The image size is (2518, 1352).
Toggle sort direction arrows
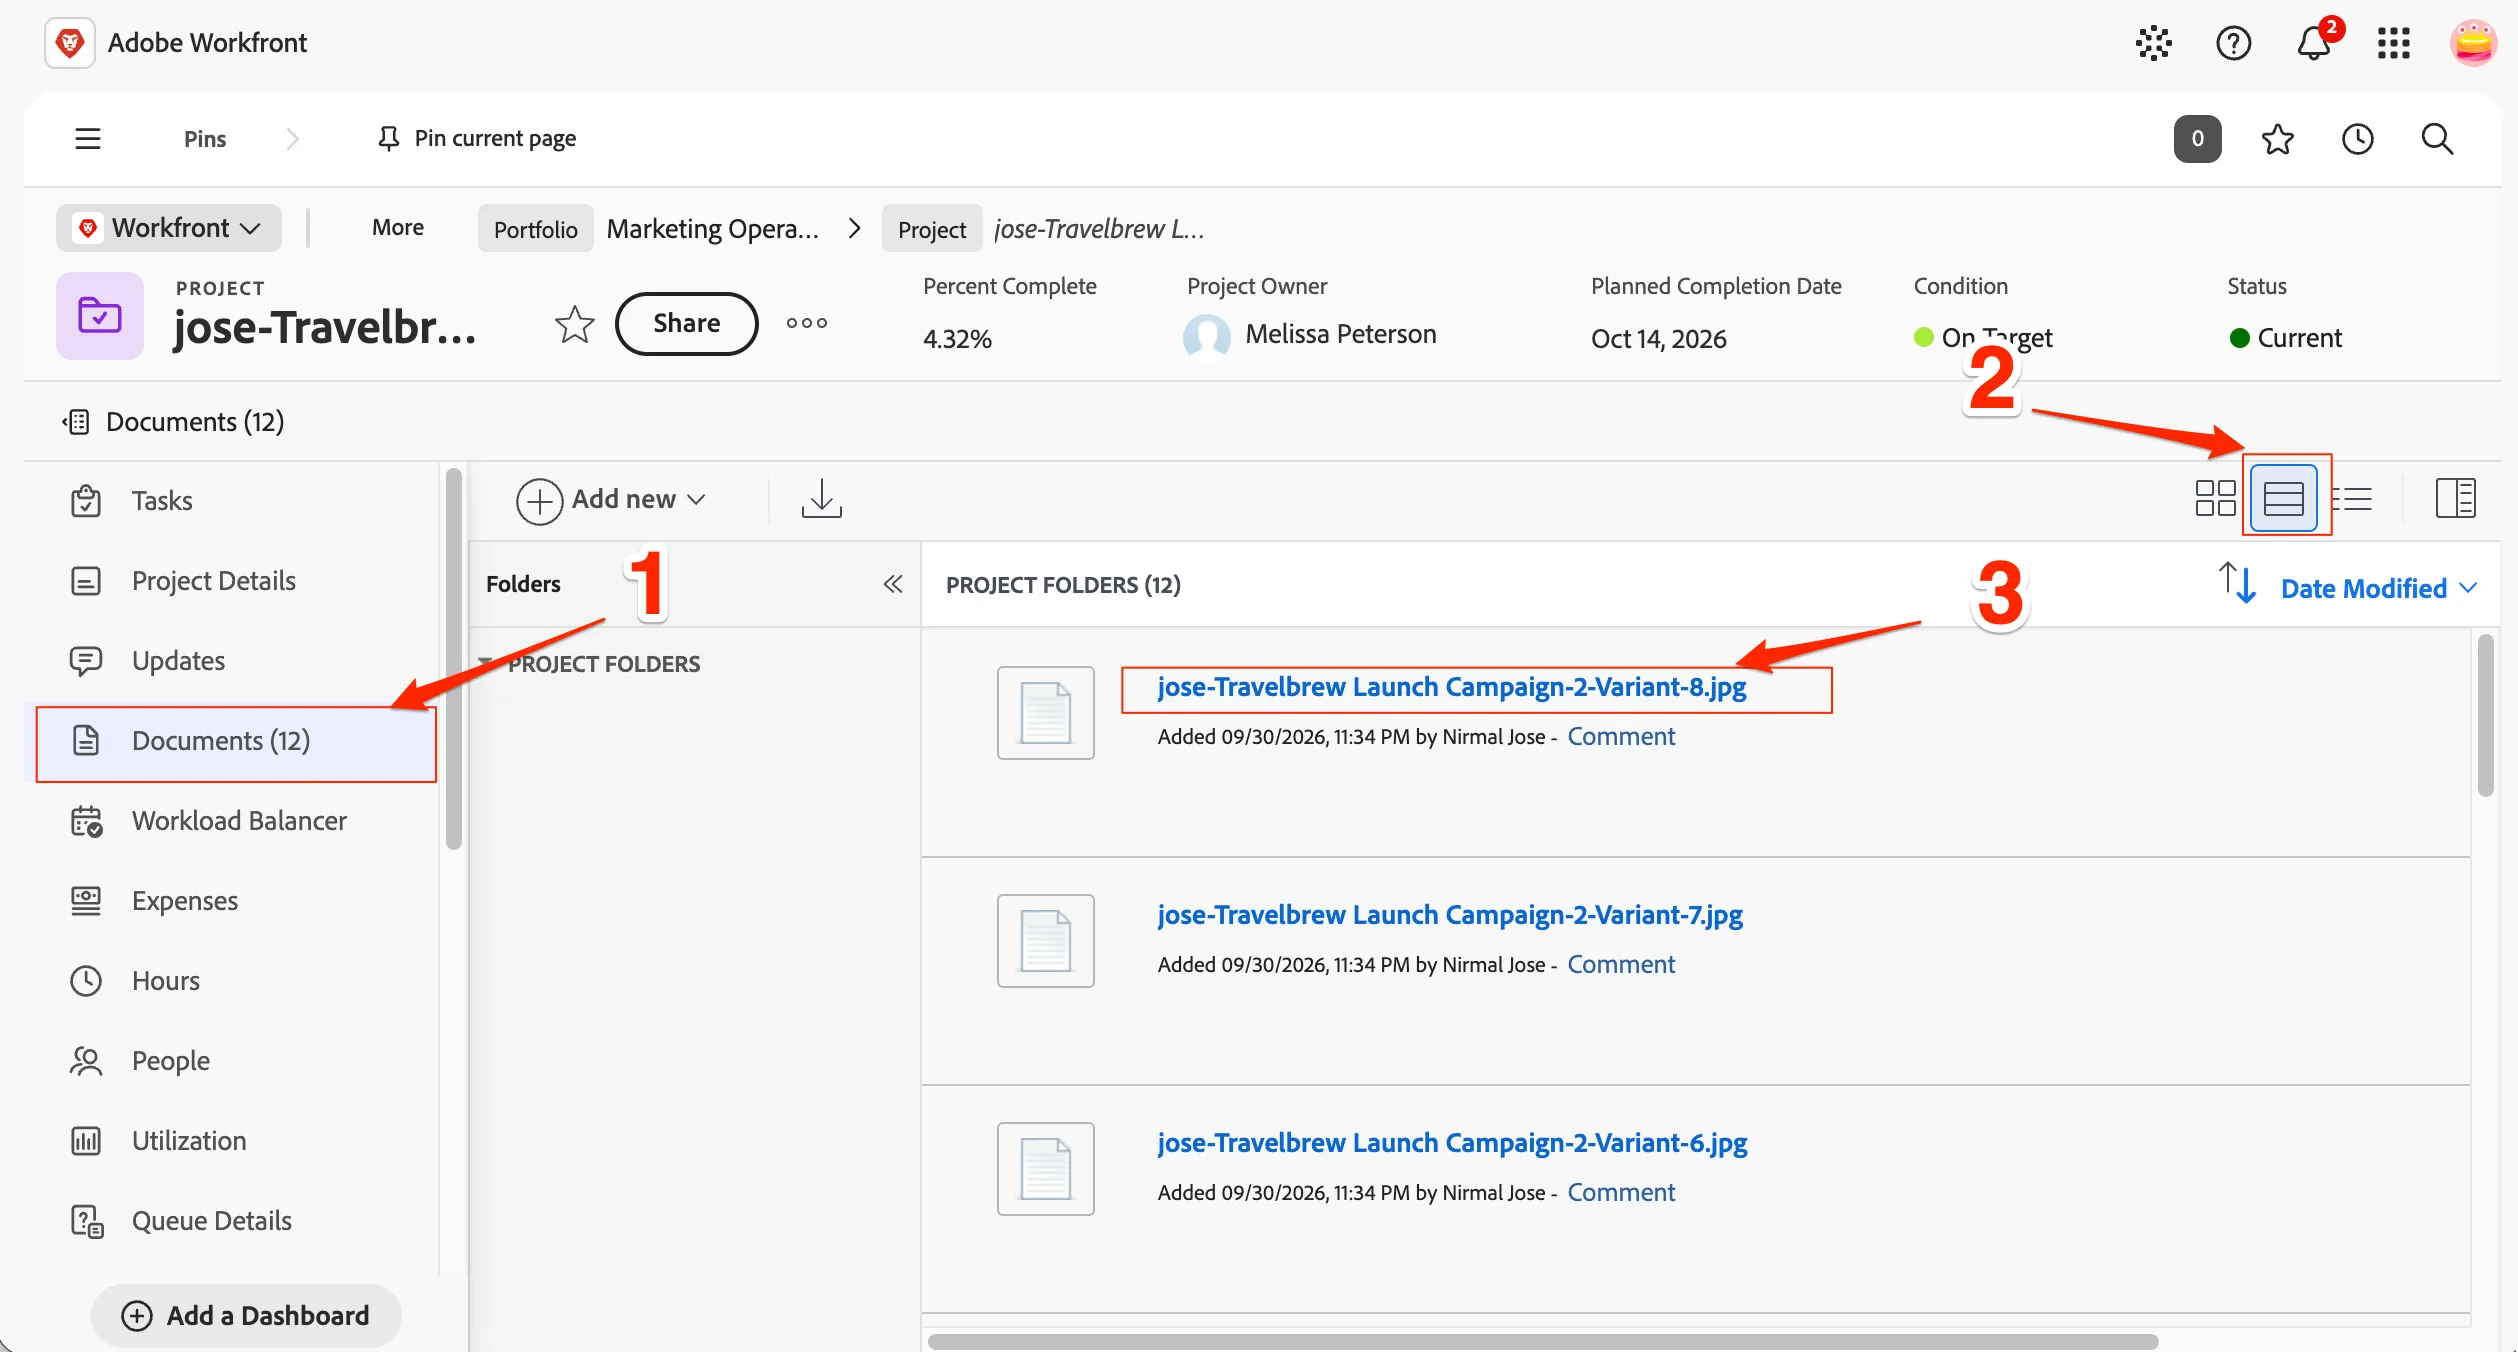pyautogui.click(x=2237, y=584)
